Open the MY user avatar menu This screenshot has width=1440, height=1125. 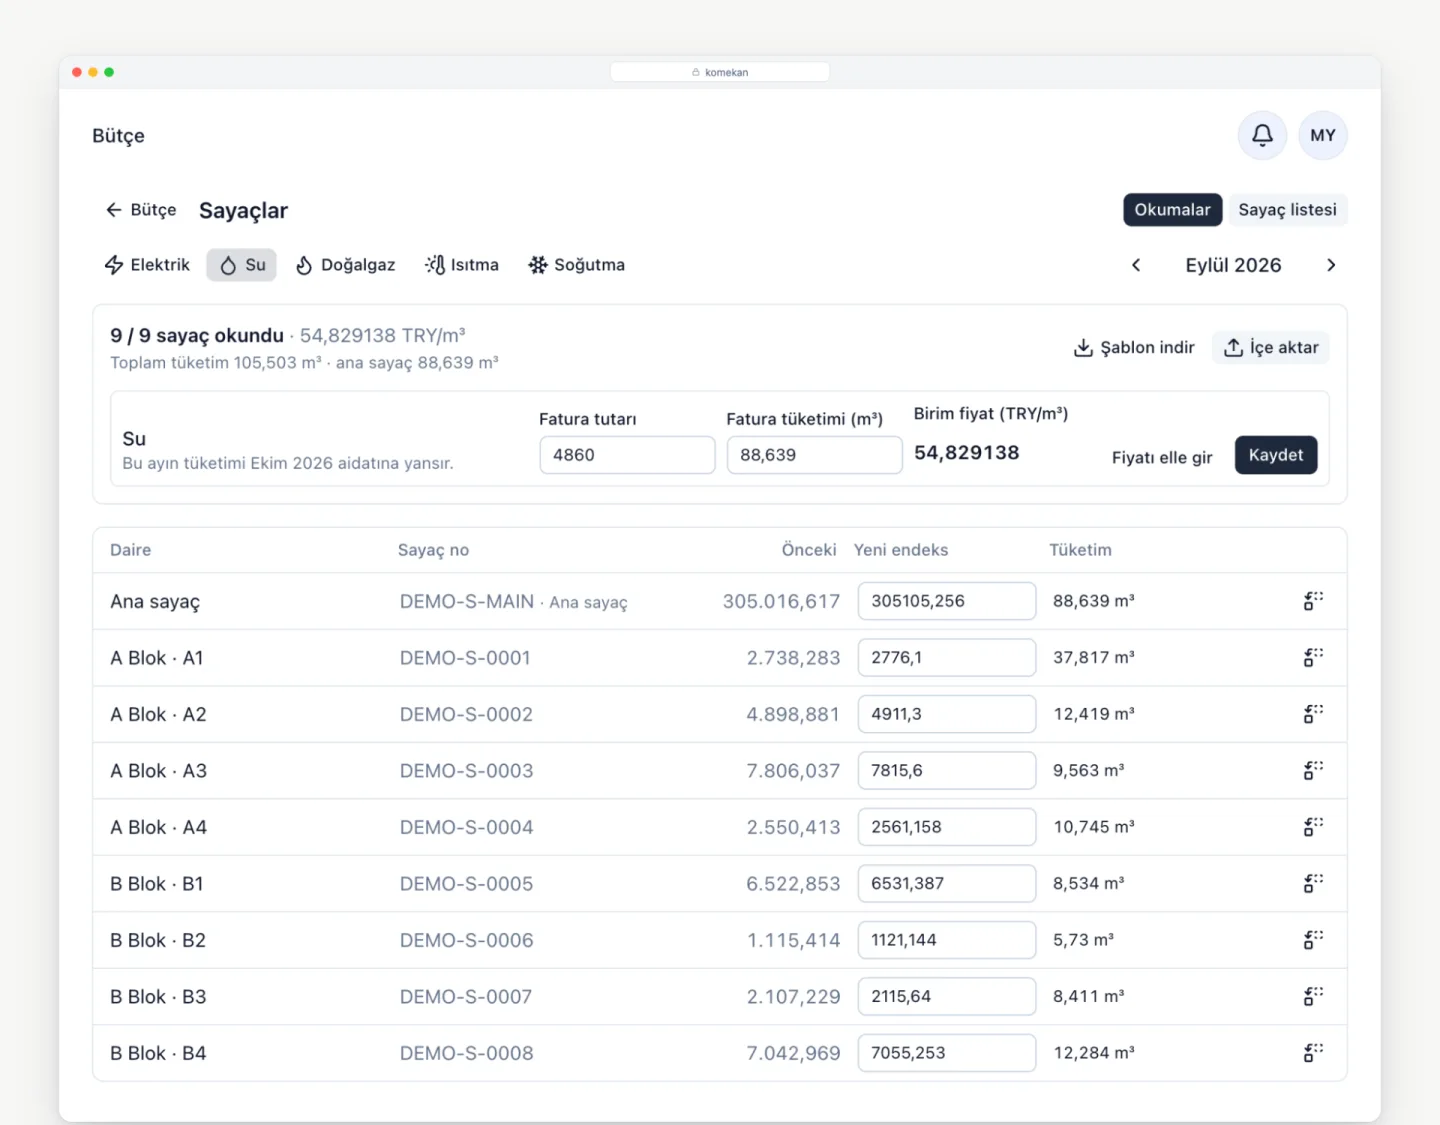point(1323,135)
